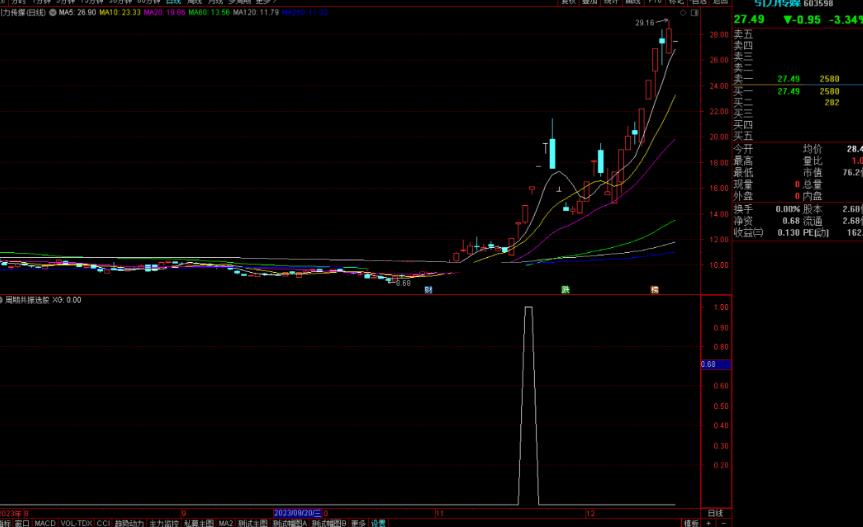
Task: Click the panel layout icon above the price axis
Action: 695,13
